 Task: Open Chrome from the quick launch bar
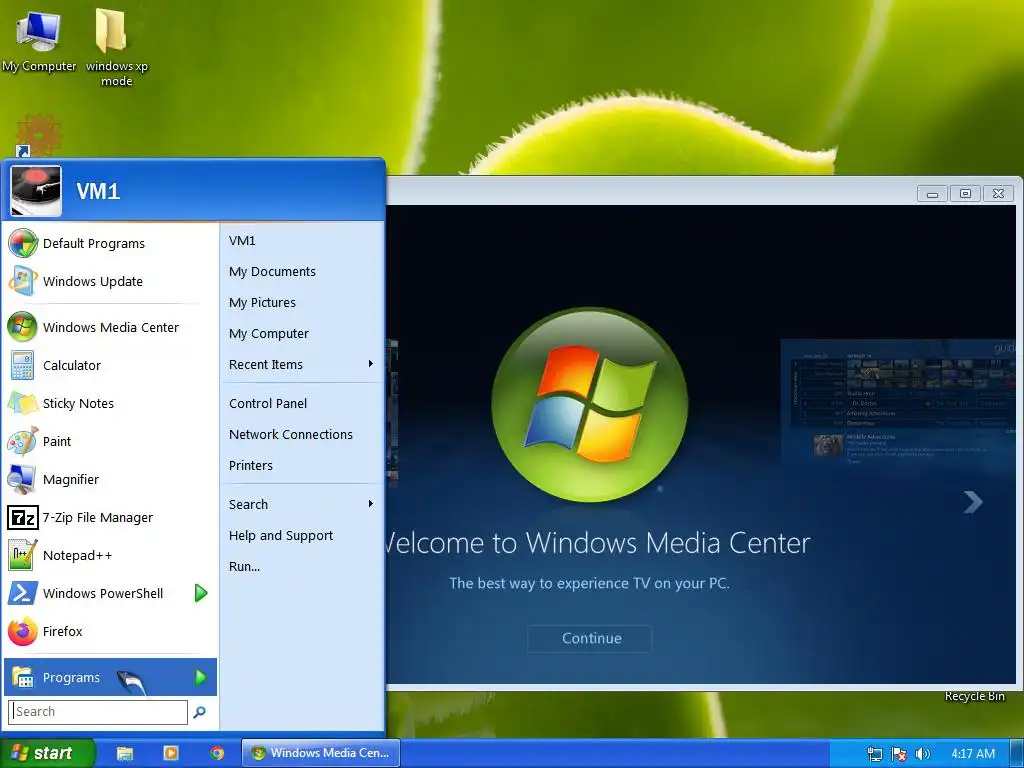(x=217, y=753)
